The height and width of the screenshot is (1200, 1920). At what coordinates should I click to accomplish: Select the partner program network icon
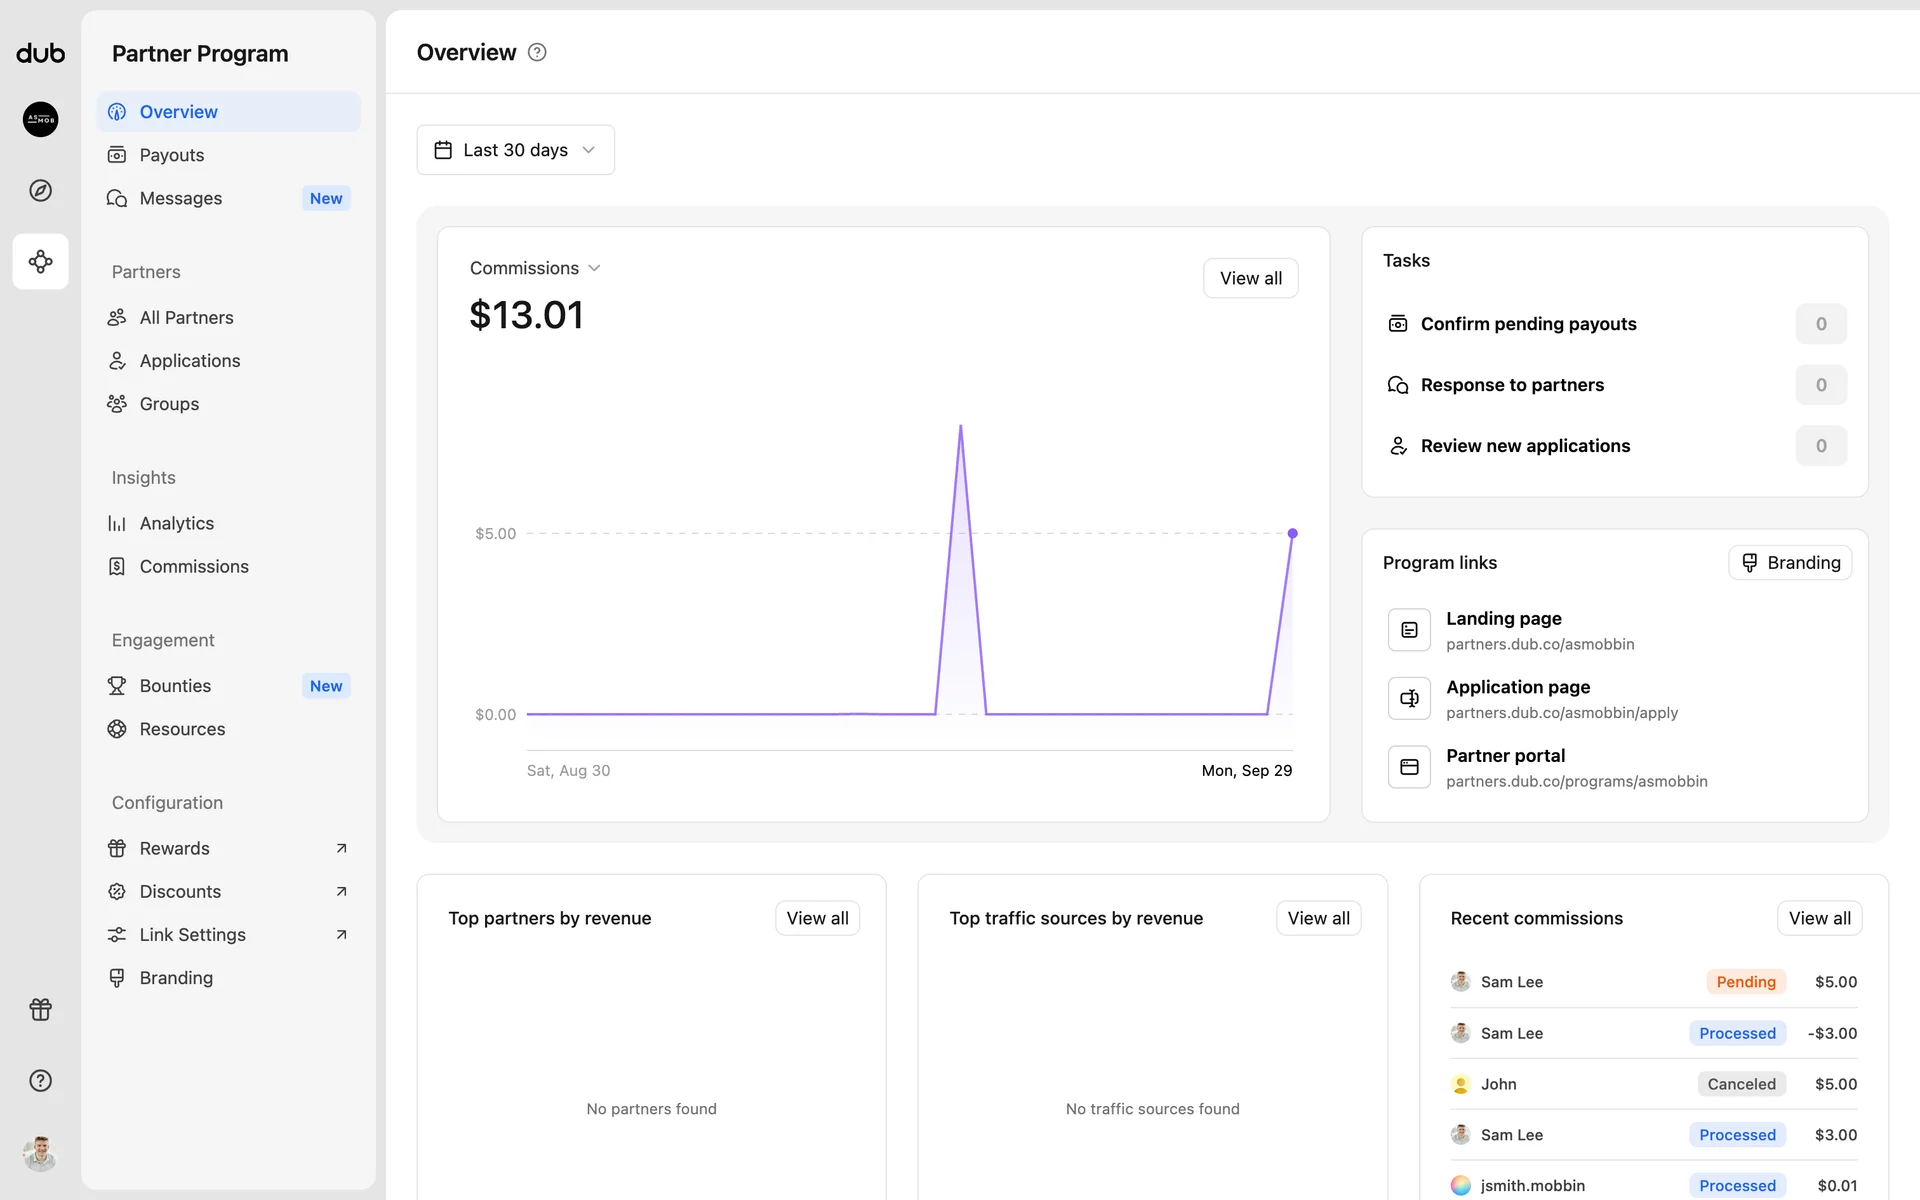[x=40, y=262]
